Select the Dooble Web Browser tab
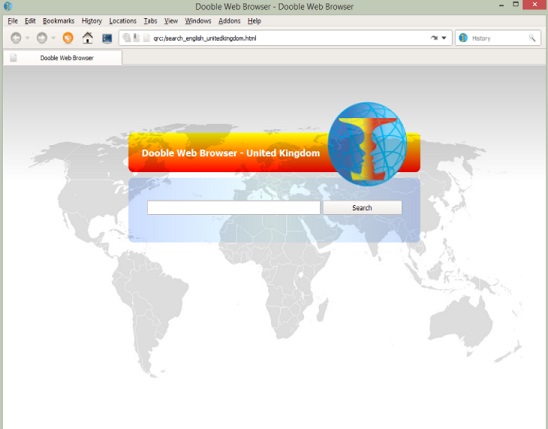548x429 pixels. (63, 58)
